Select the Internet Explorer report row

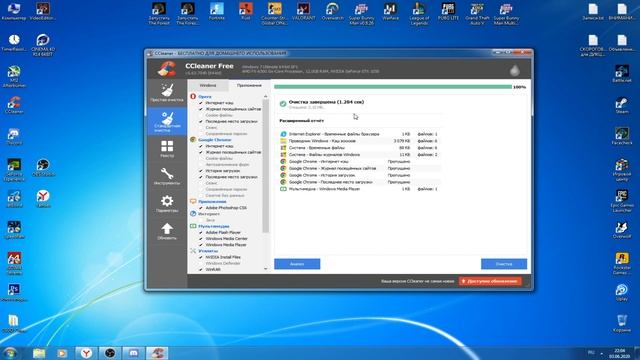pos(360,134)
